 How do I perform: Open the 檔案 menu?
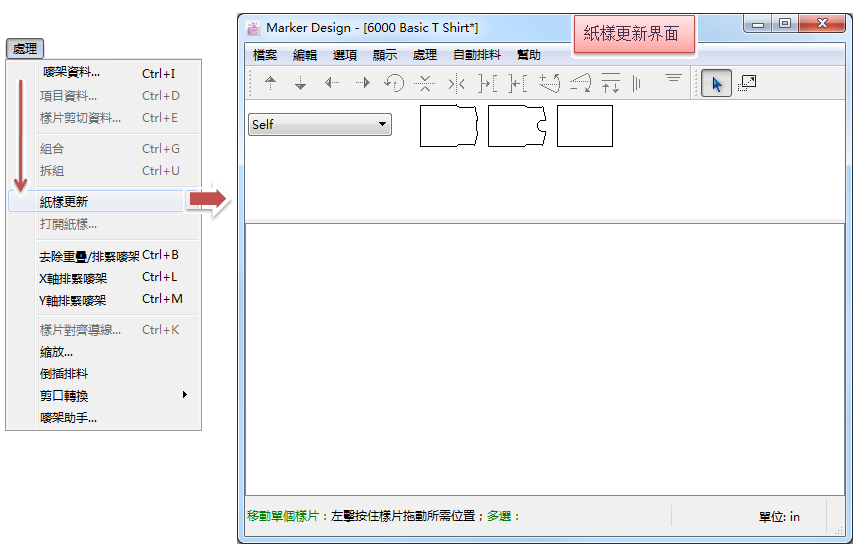[265, 55]
